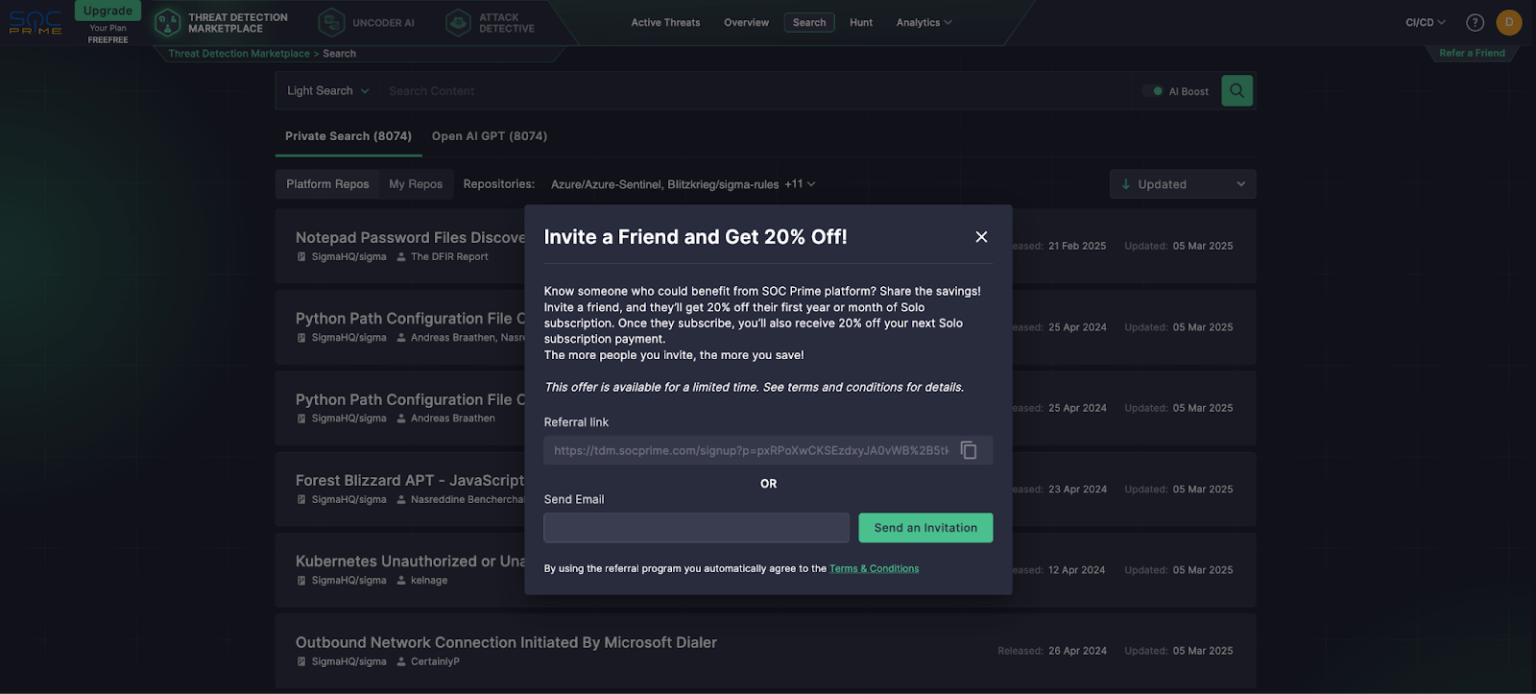Open the user profile avatar
Screen dimensions: 1536x694
(1509, 21)
